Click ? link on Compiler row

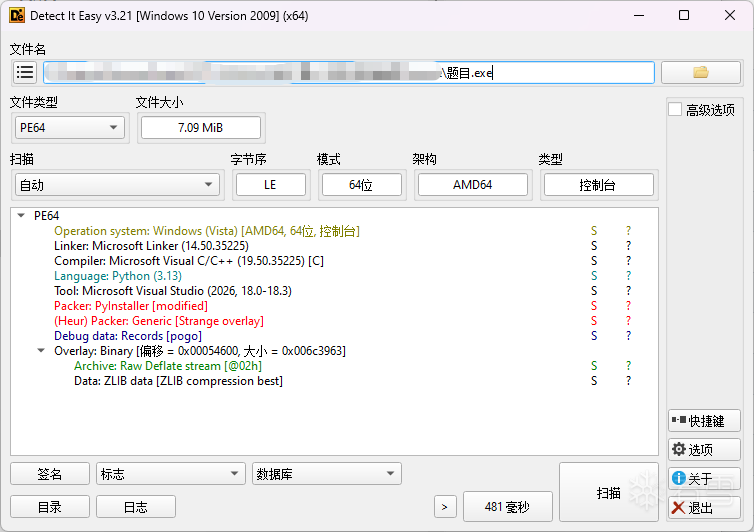(628, 261)
